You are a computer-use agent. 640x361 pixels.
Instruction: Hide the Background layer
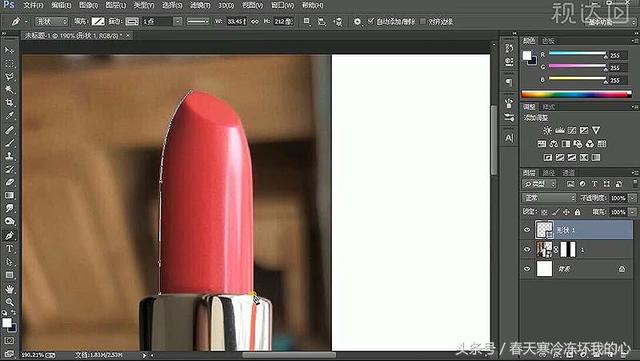click(x=527, y=269)
